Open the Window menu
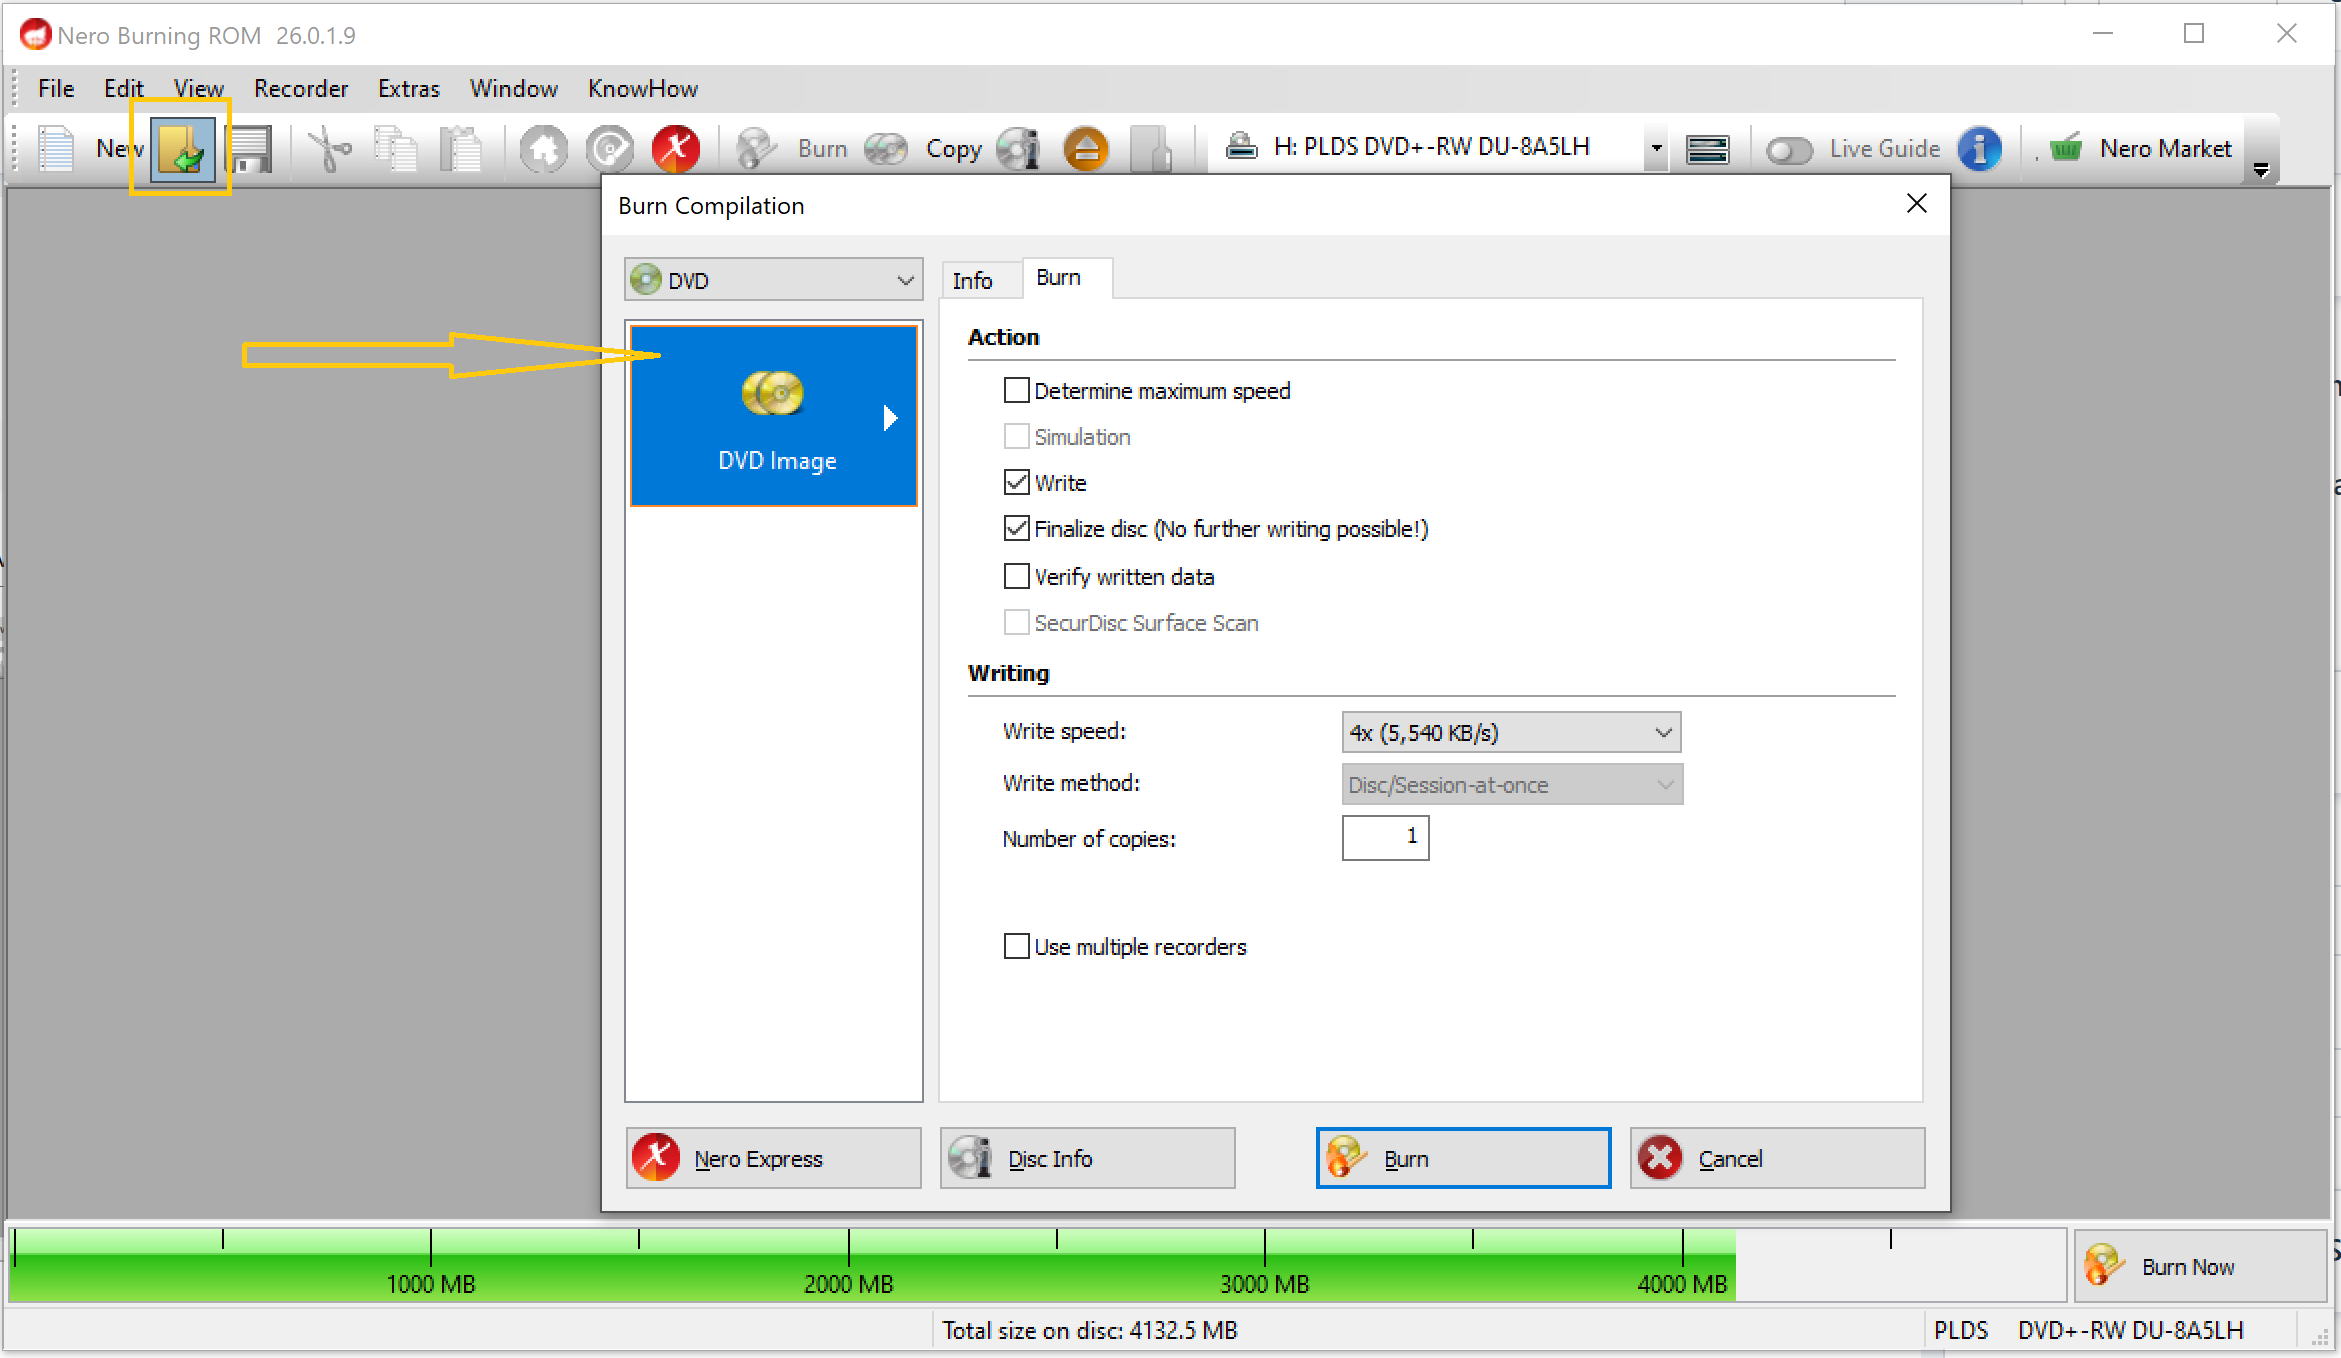Screen dimensions: 2341x1358 [513, 88]
